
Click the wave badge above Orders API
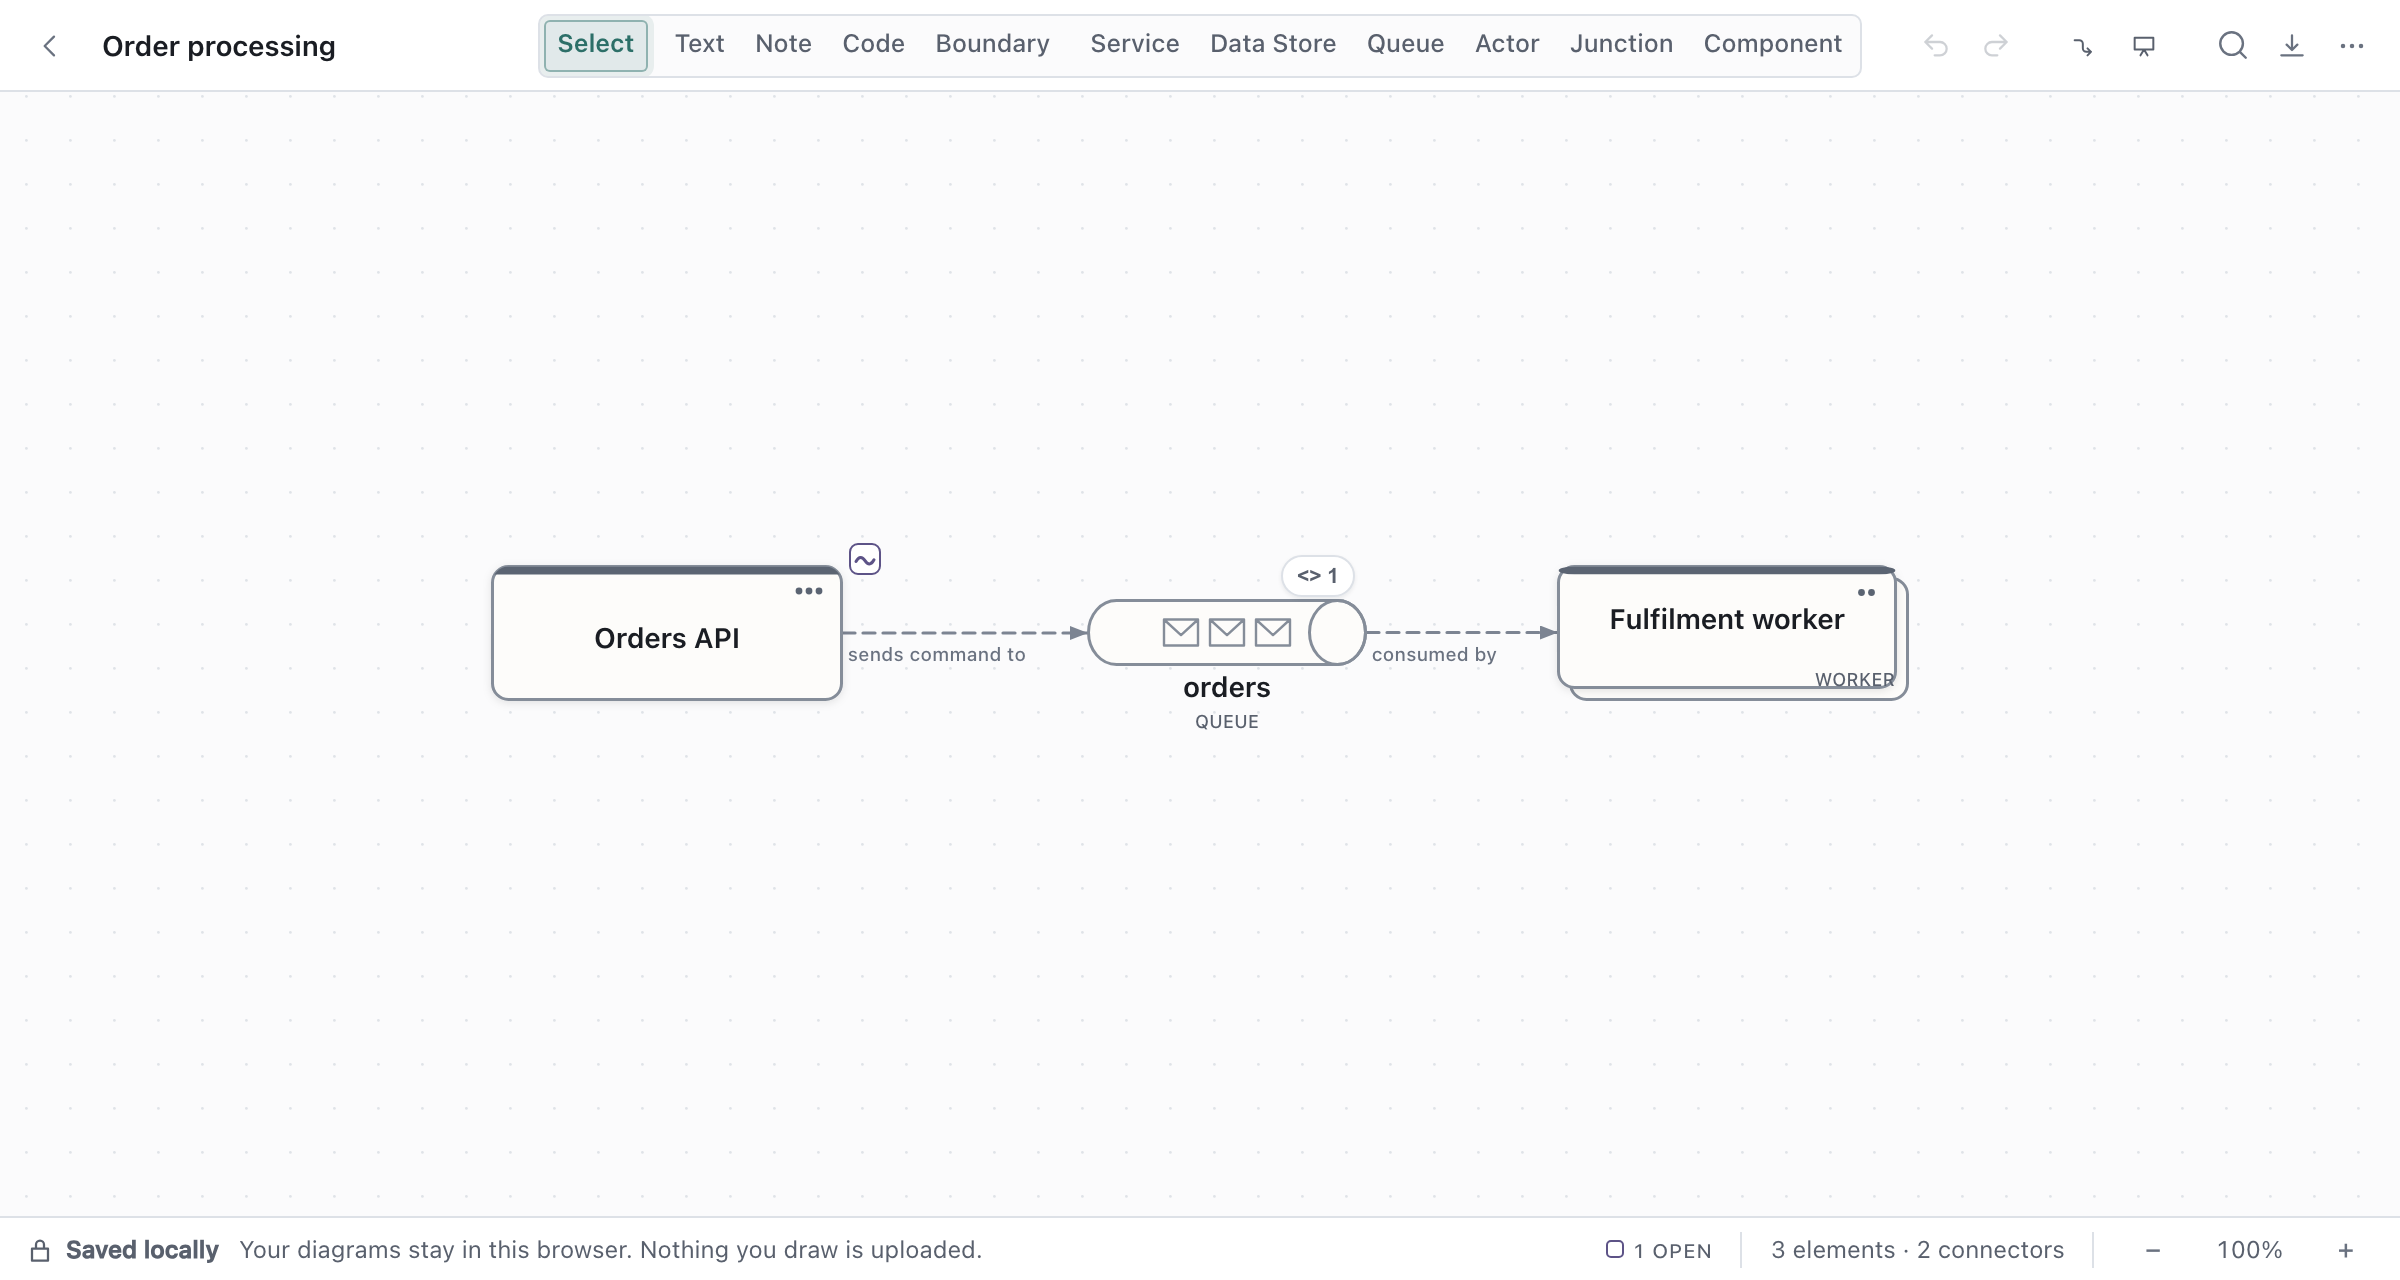tap(865, 559)
